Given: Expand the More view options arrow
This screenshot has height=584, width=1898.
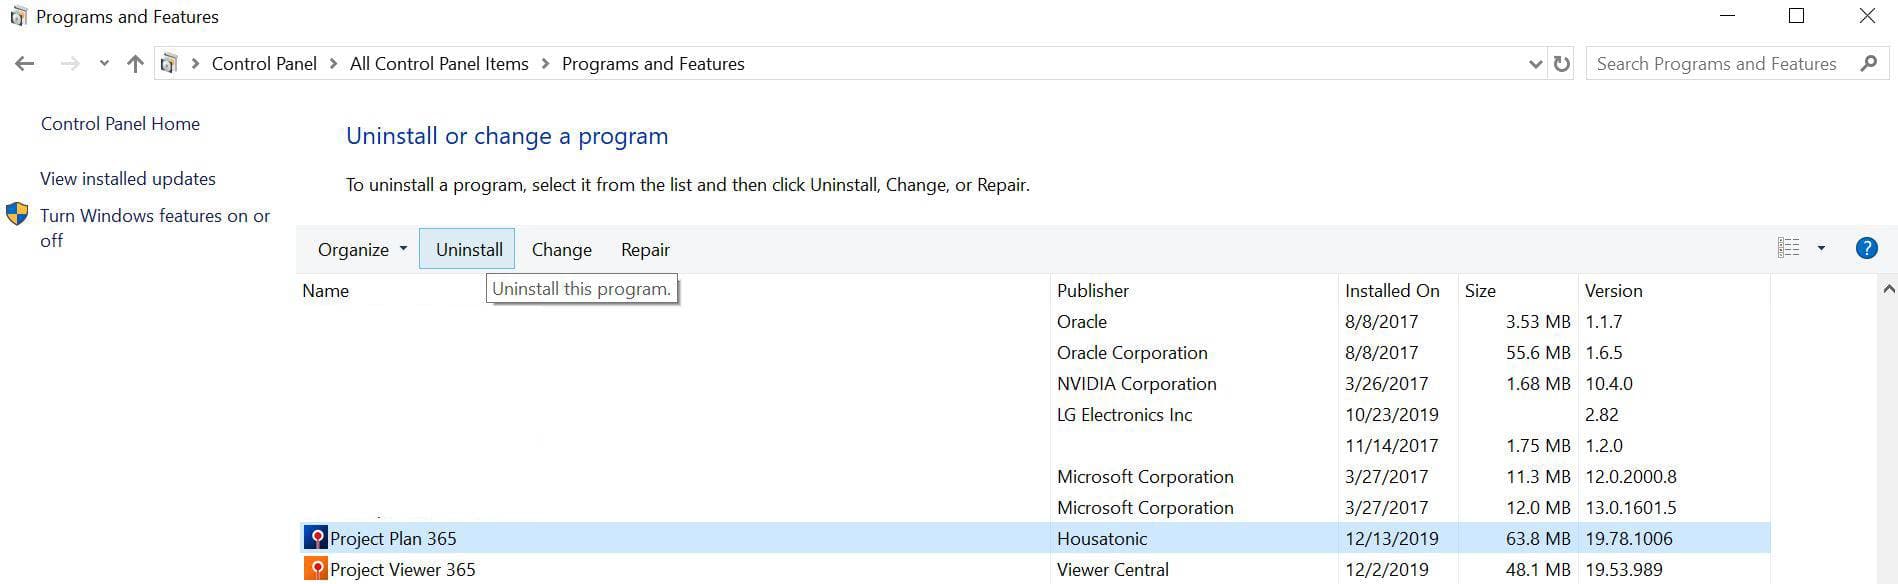Looking at the screenshot, I should (1821, 248).
